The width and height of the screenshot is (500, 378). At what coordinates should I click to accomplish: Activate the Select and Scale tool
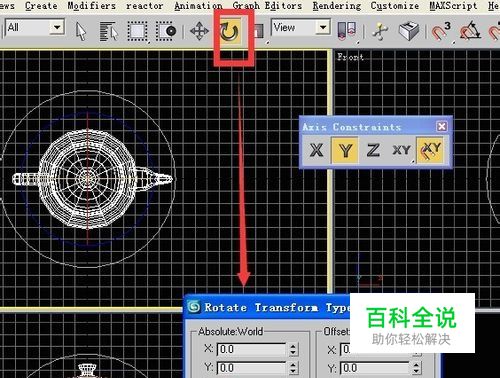pos(259,31)
